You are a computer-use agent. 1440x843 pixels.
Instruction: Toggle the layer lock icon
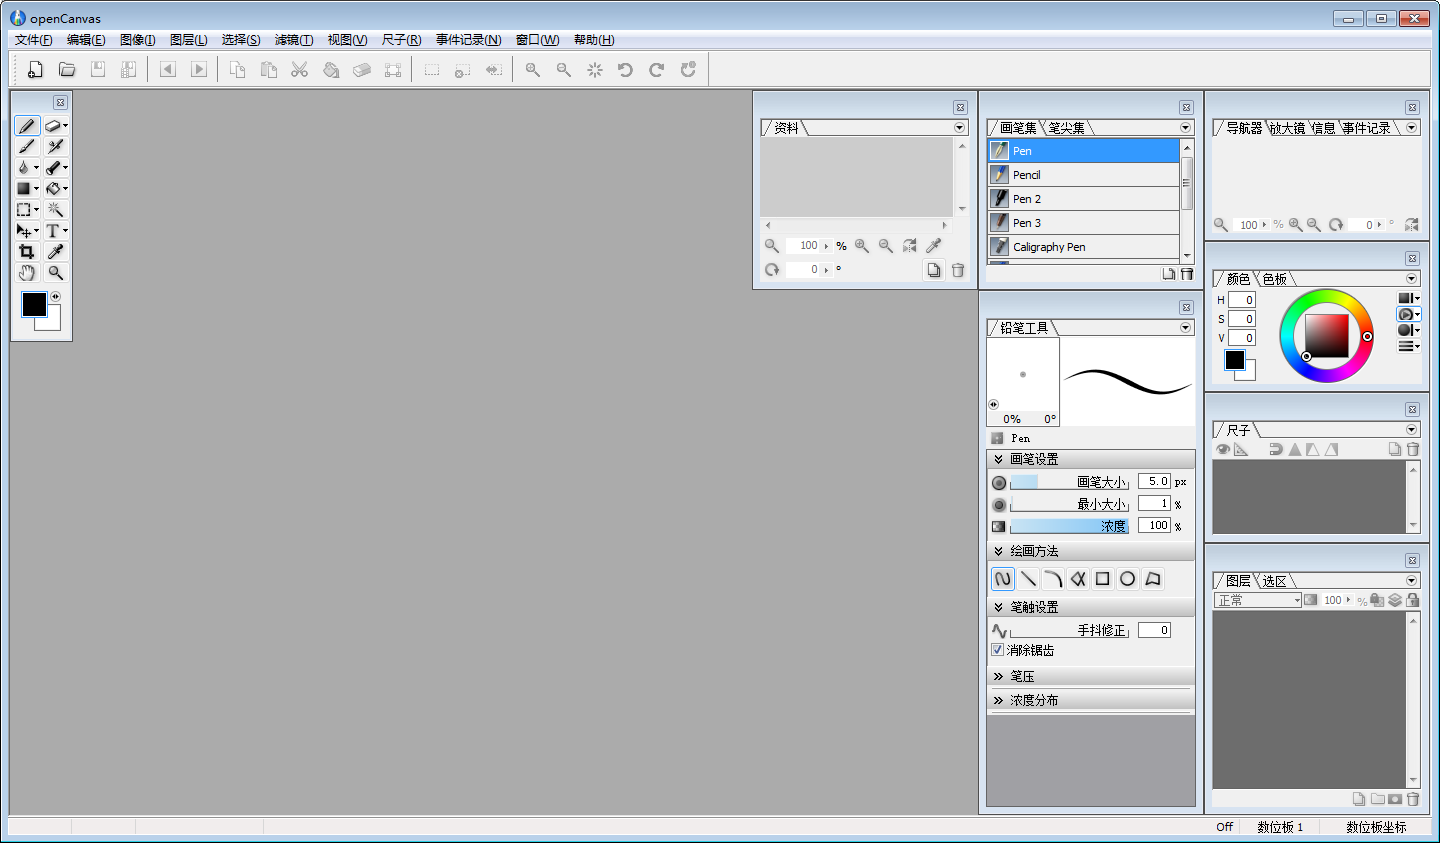click(x=1413, y=600)
